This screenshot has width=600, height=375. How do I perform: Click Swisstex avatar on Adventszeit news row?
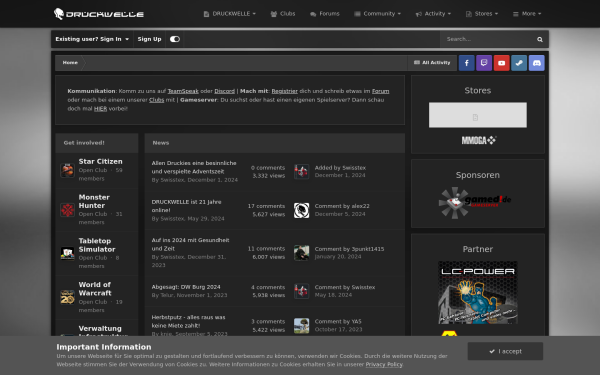(302, 171)
